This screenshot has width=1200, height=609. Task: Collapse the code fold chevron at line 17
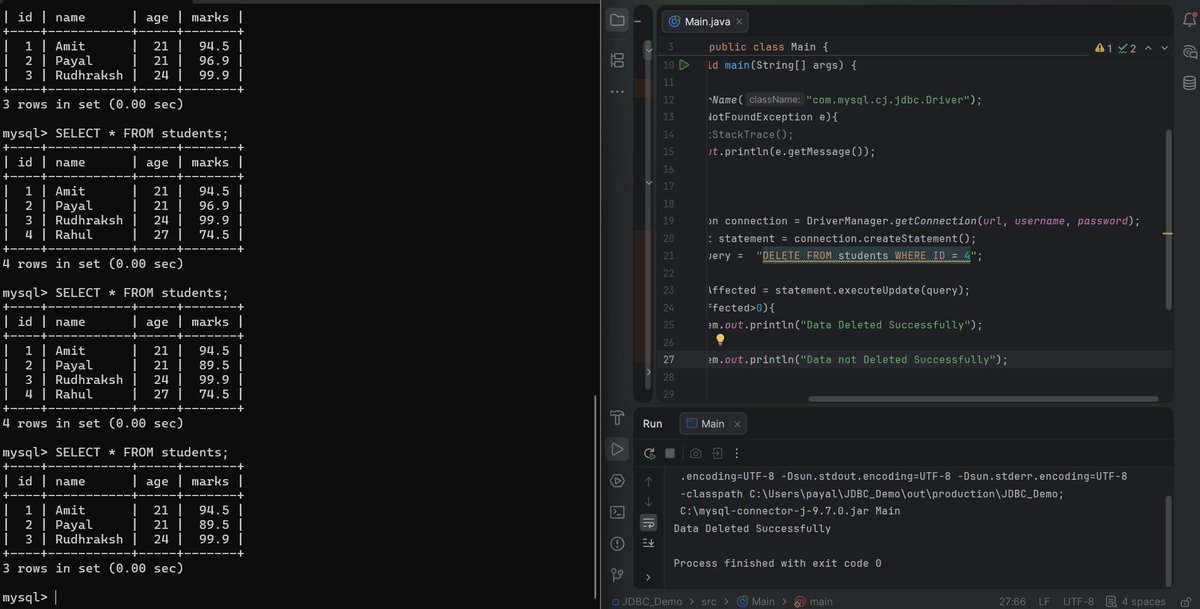tap(649, 185)
